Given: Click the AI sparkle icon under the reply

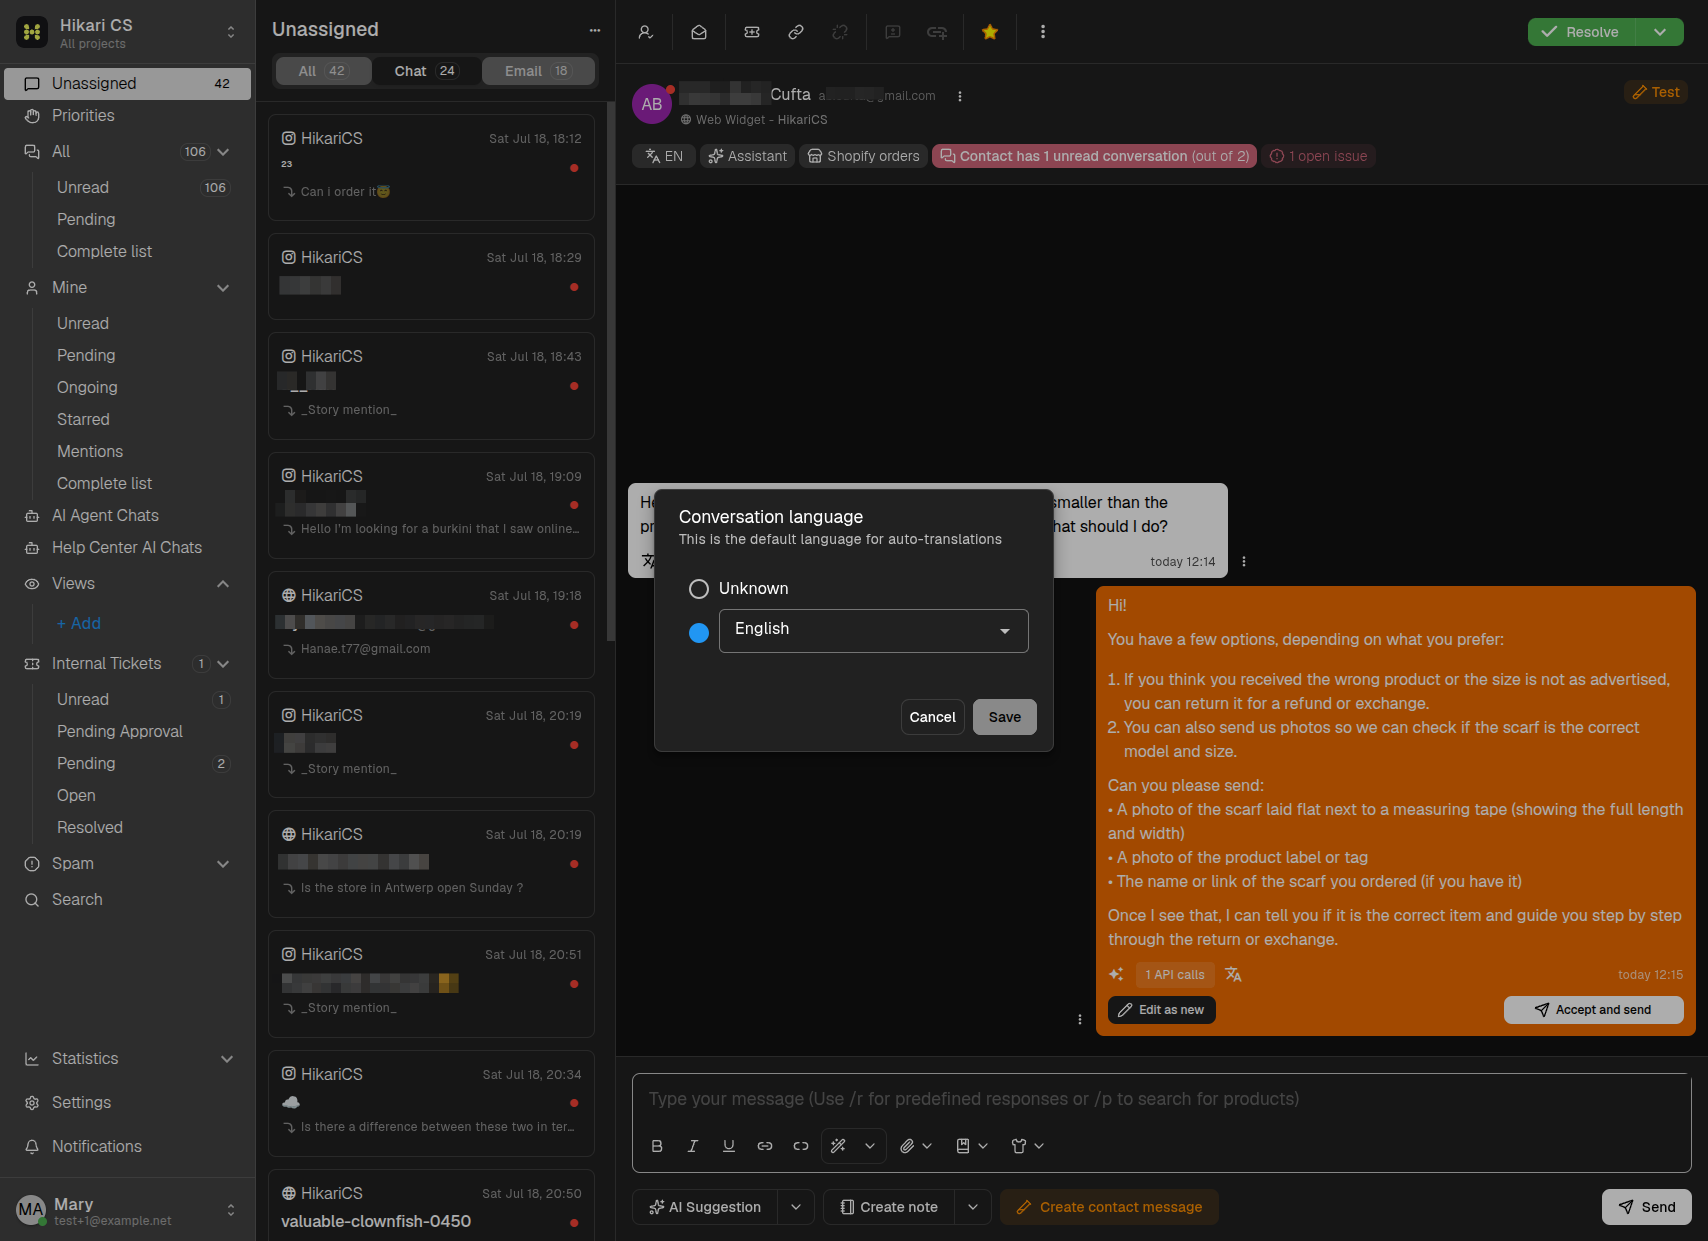Looking at the screenshot, I should click(x=1116, y=974).
